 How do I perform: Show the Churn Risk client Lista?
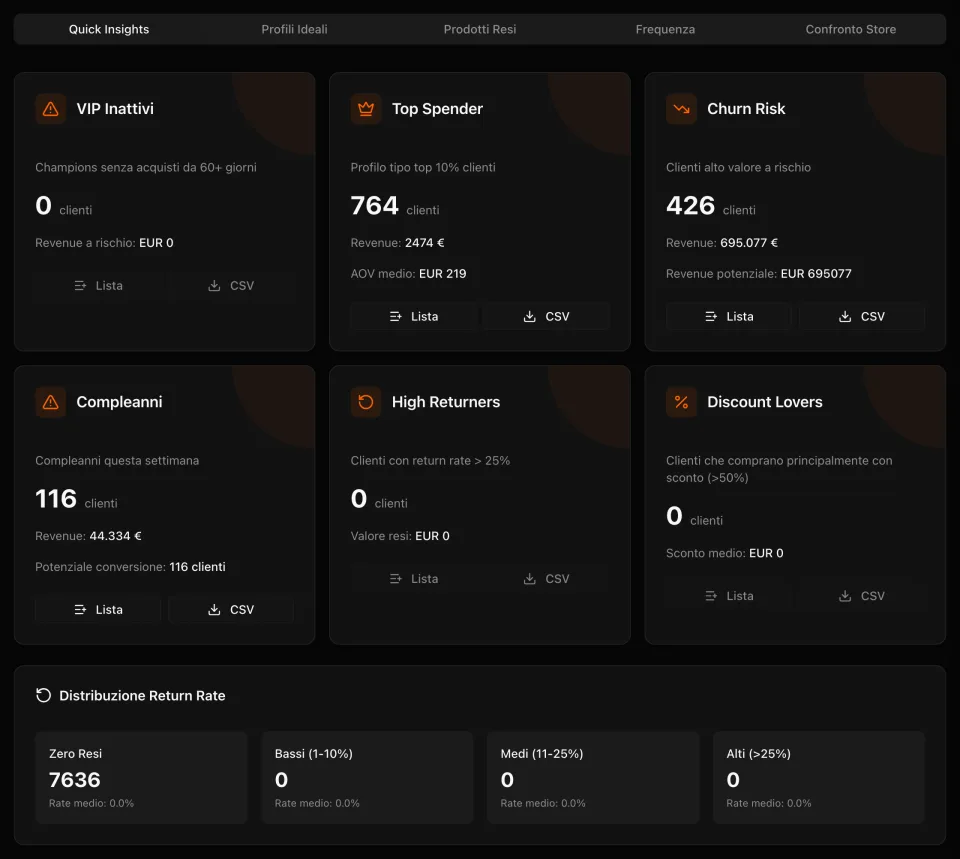[729, 317]
